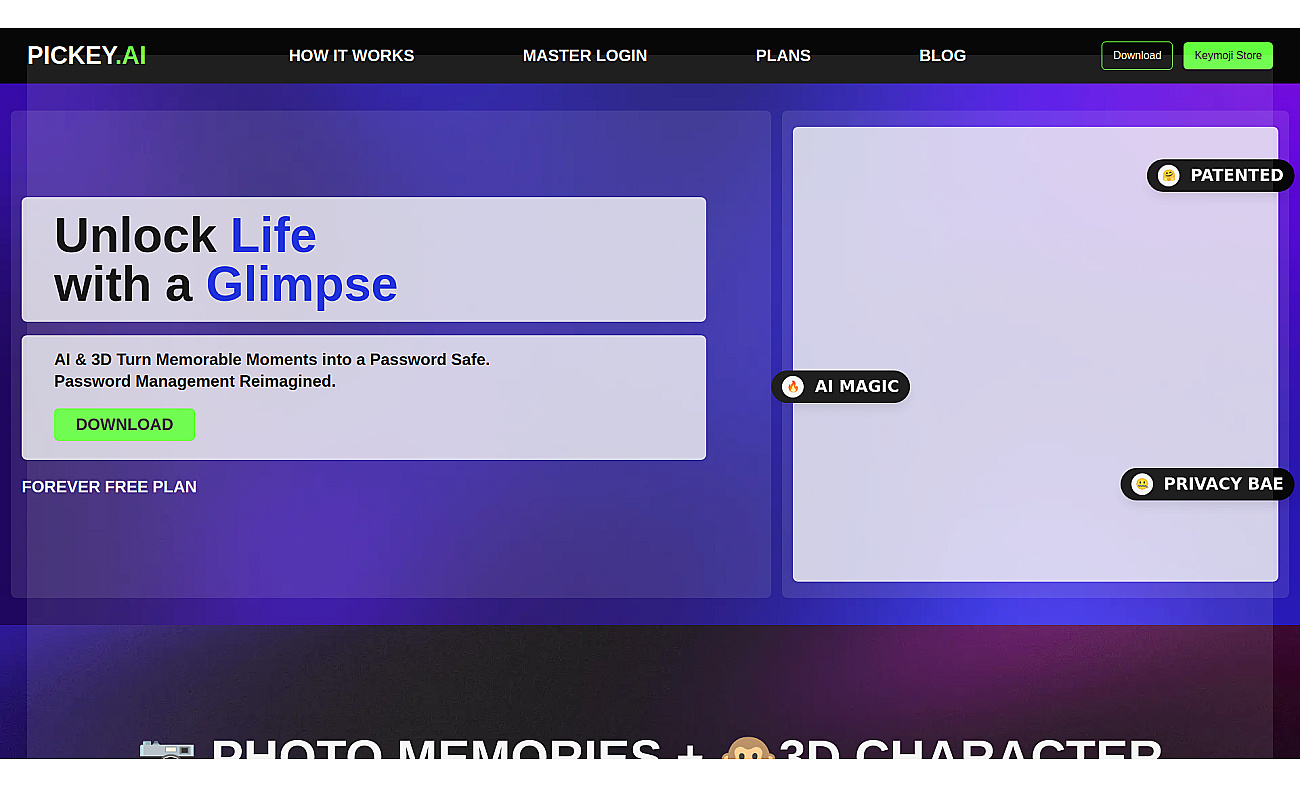Click the face emoji on PRIVACY BAE badge
Screen dimensions: 1300x788
pyautogui.click(x=1142, y=484)
